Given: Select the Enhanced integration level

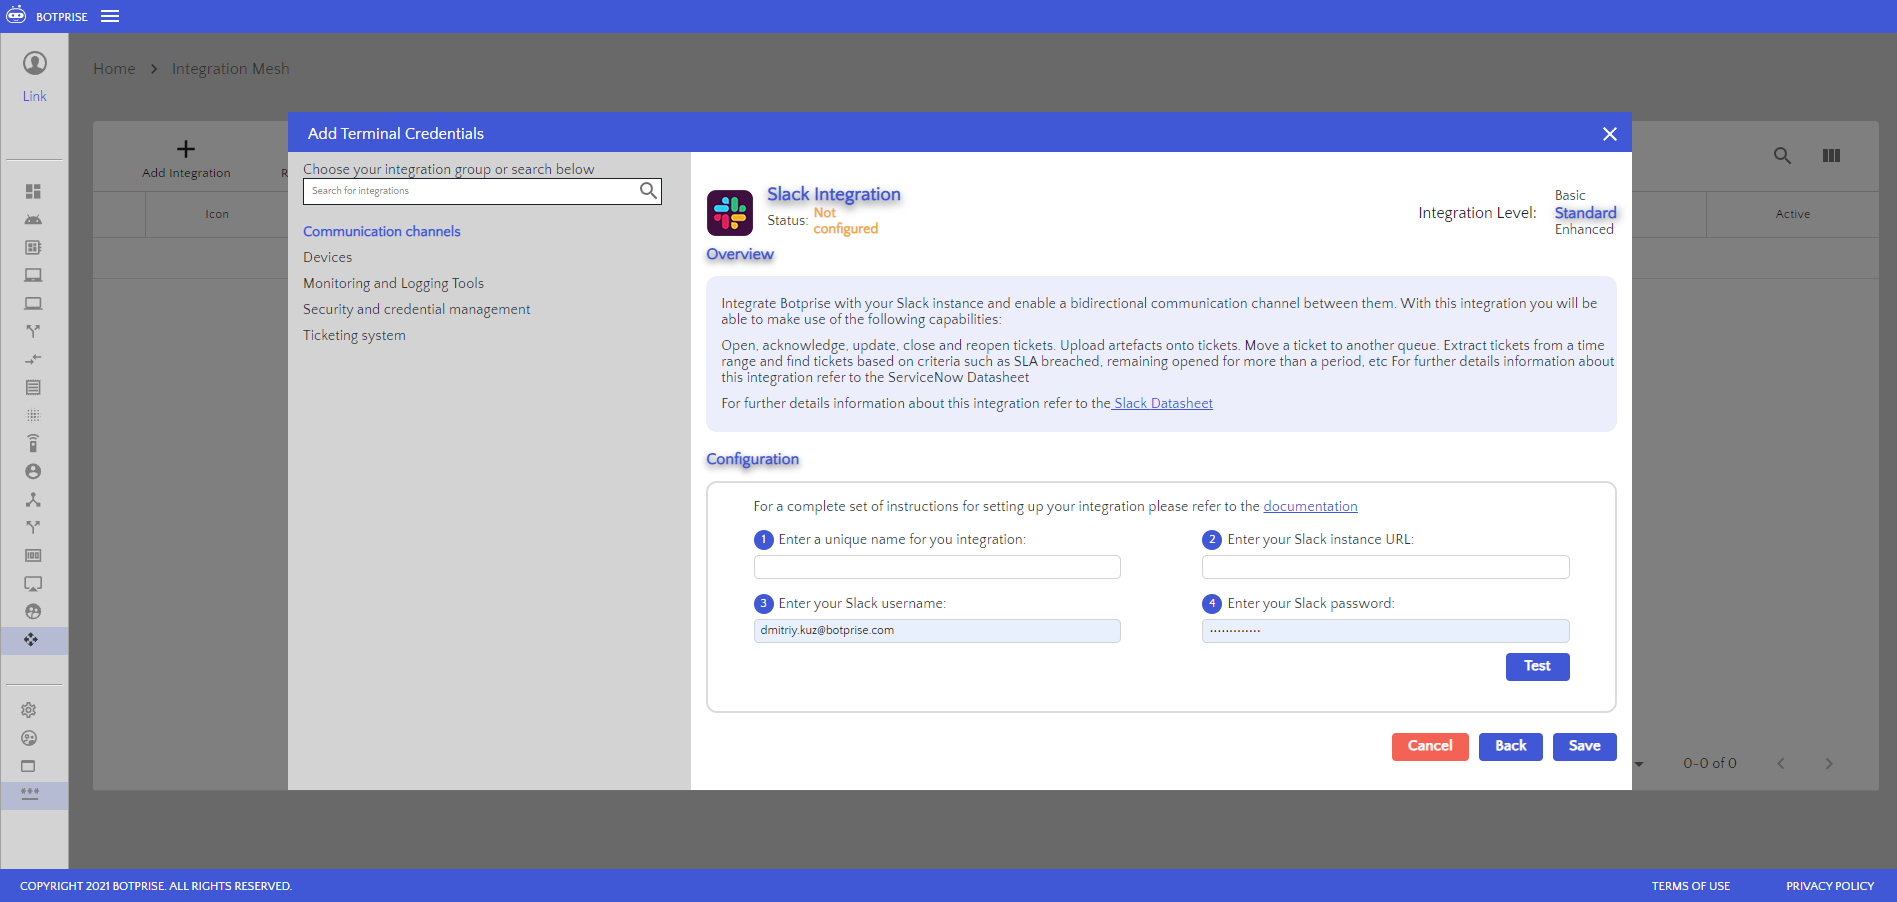Looking at the screenshot, I should point(1584,229).
